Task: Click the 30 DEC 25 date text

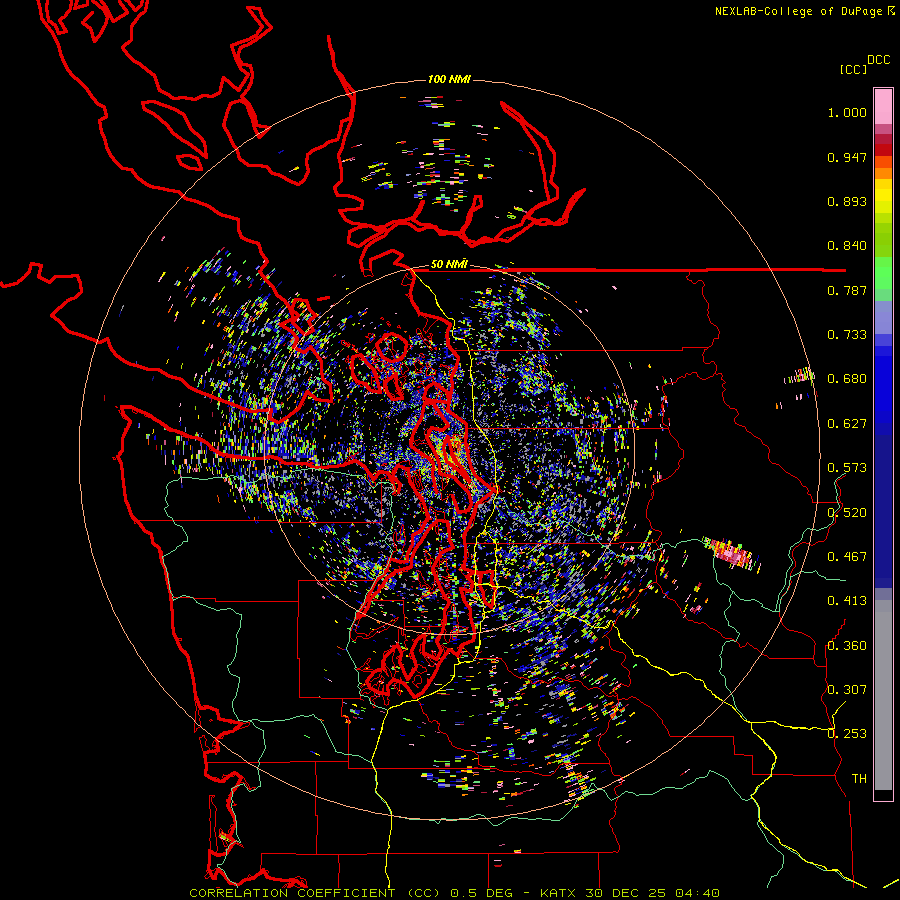Action: click(x=627, y=893)
